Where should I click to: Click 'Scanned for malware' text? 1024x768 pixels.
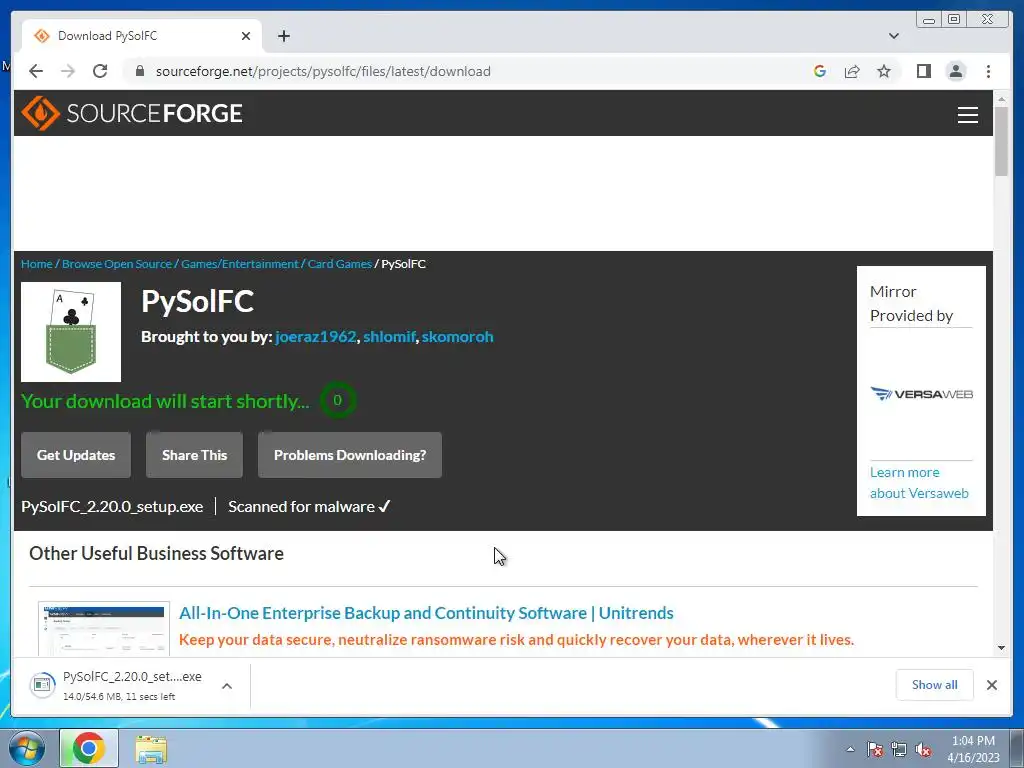309,507
